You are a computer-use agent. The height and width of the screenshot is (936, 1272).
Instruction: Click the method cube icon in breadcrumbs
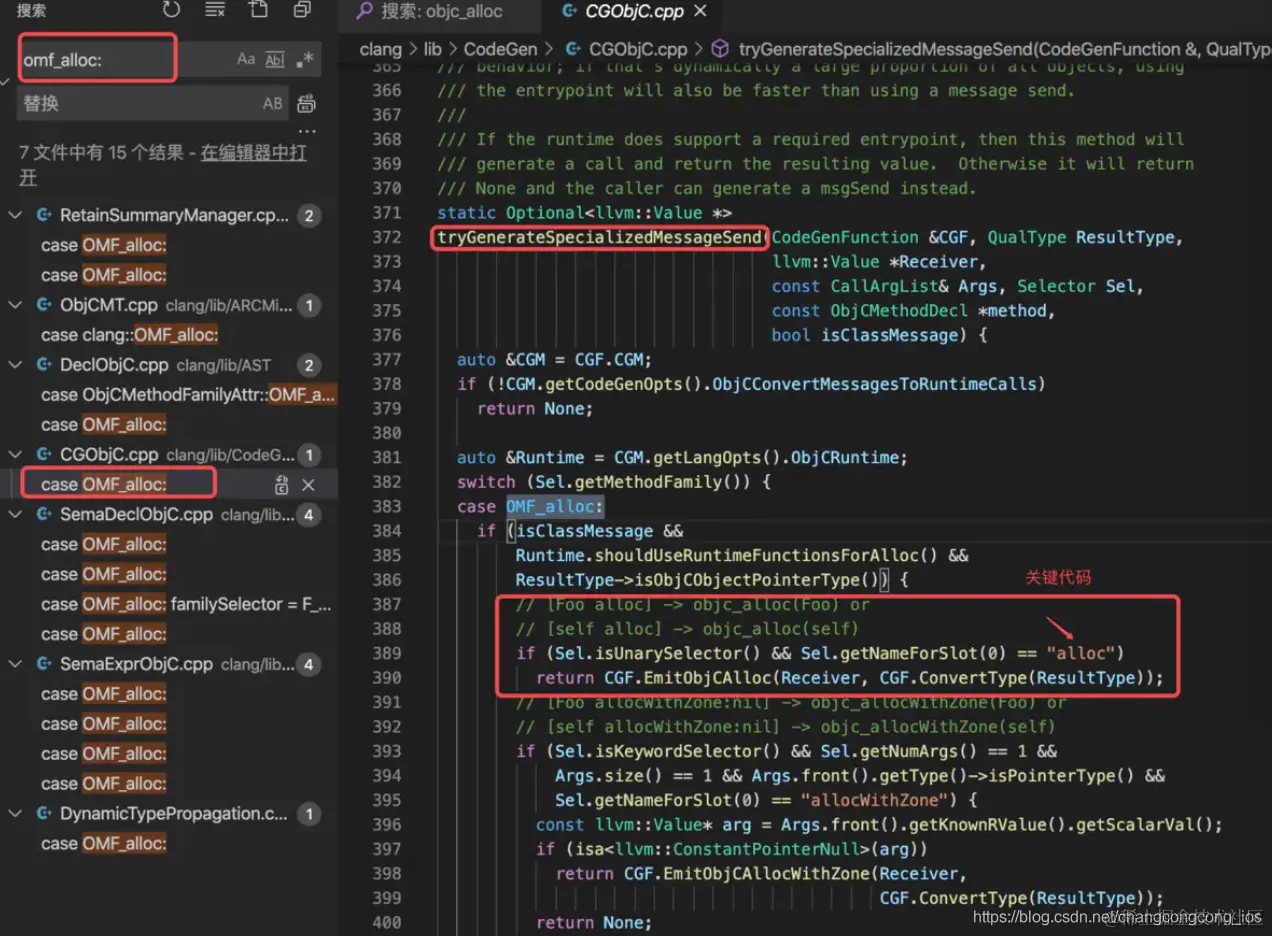[x=720, y=49]
